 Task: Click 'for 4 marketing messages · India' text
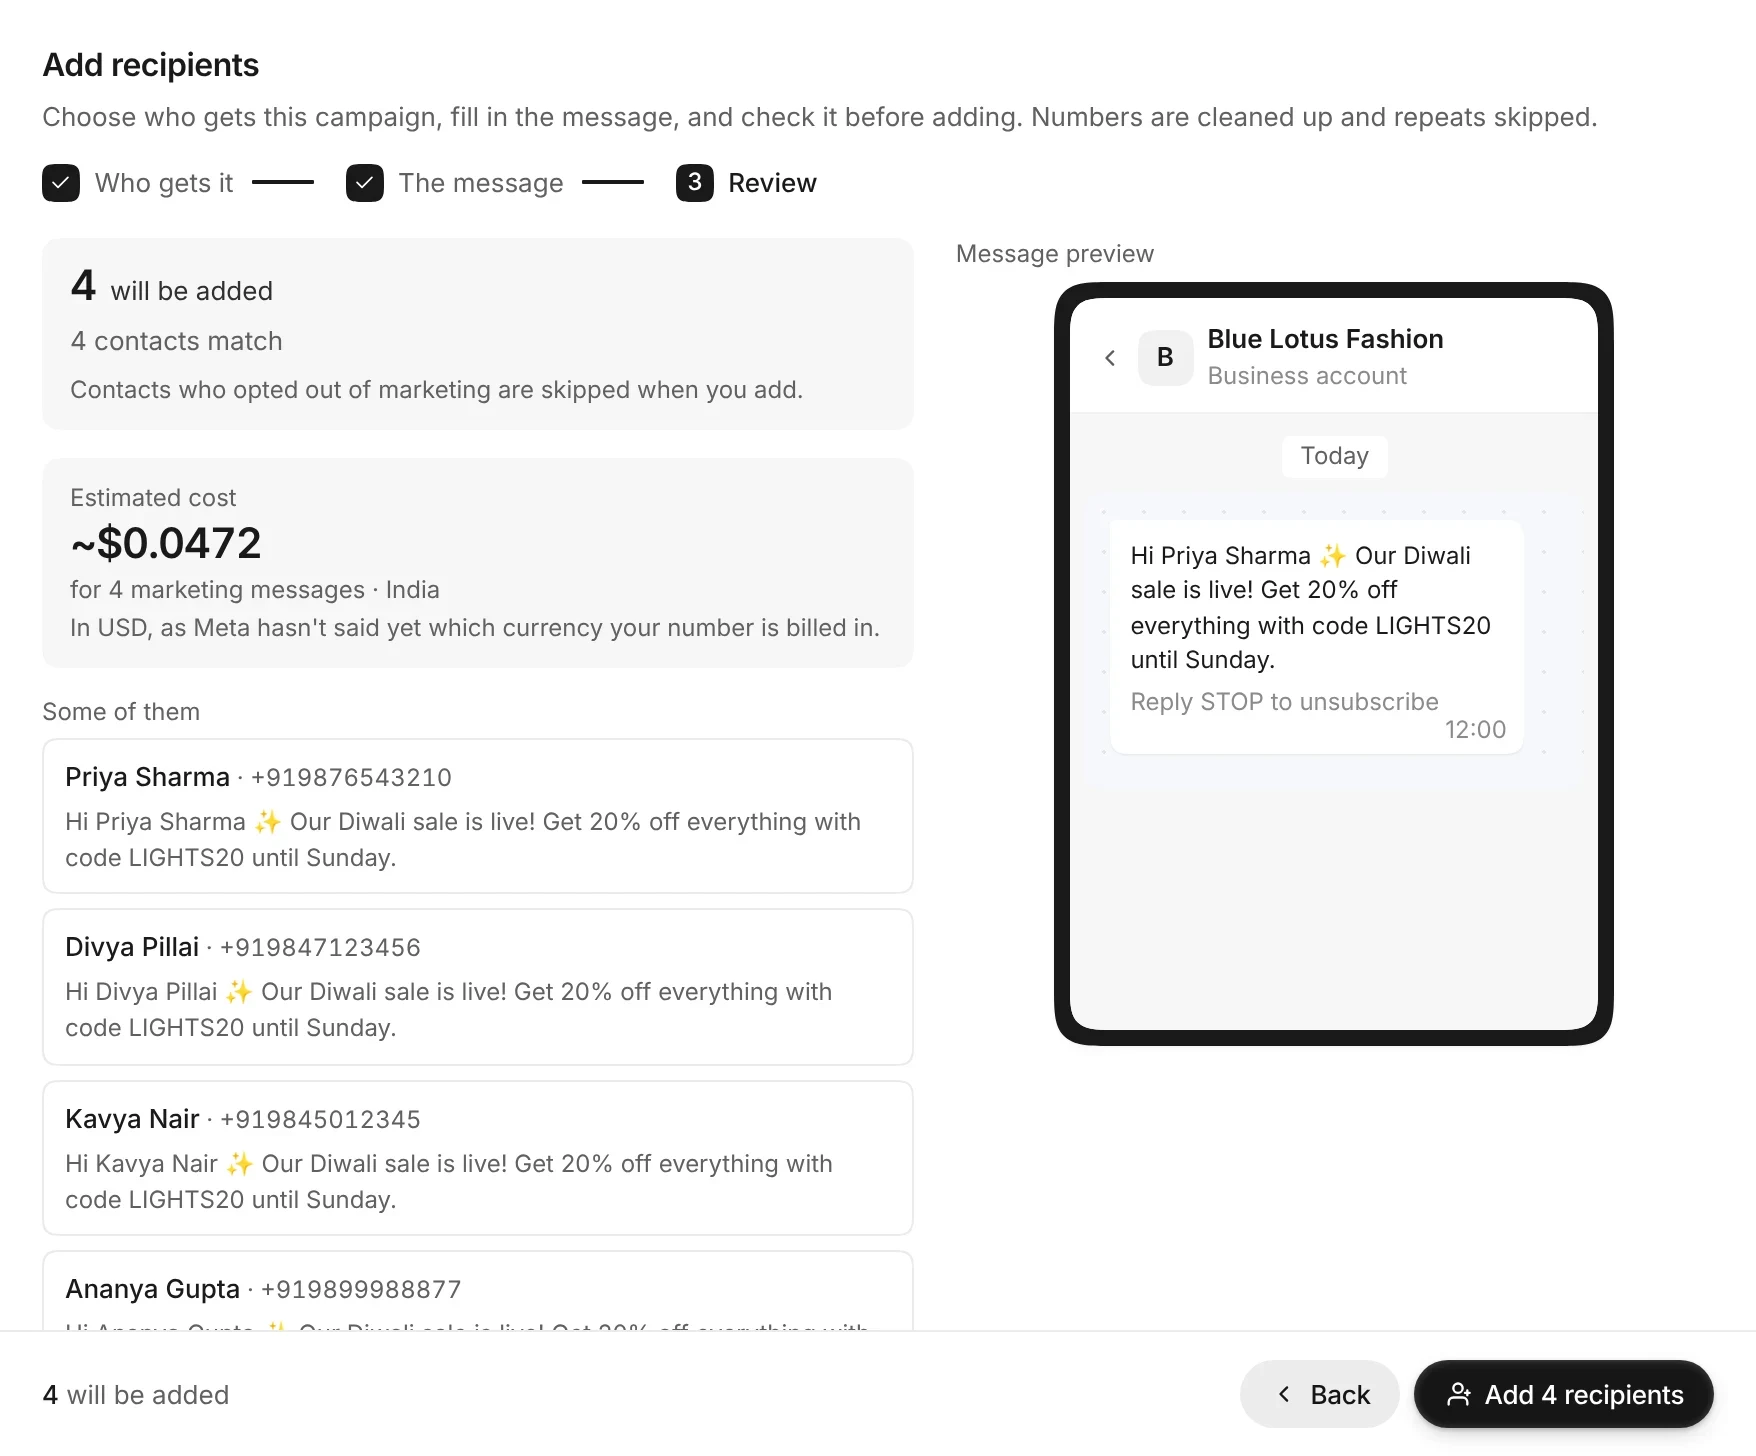pyautogui.click(x=255, y=590)
